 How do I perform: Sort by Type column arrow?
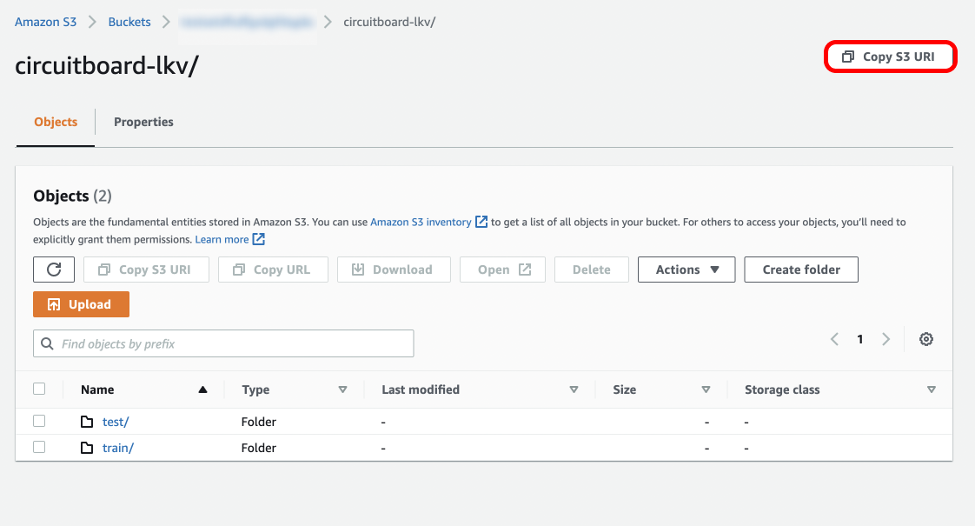click(x=343, y=390)
